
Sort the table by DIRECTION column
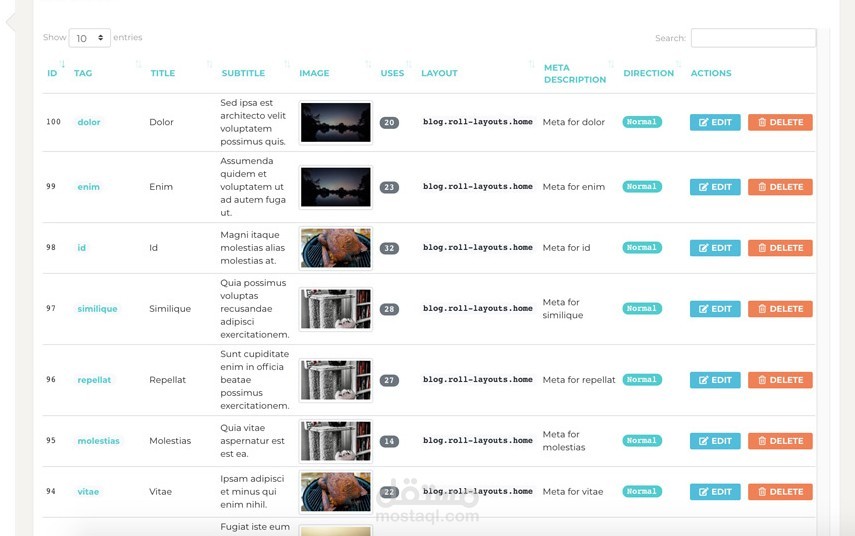tap(648, 73)
